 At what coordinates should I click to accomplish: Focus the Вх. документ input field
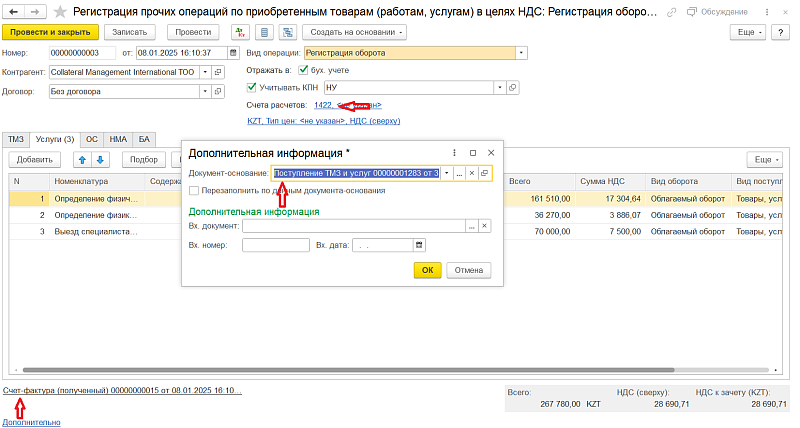point(354,226)
